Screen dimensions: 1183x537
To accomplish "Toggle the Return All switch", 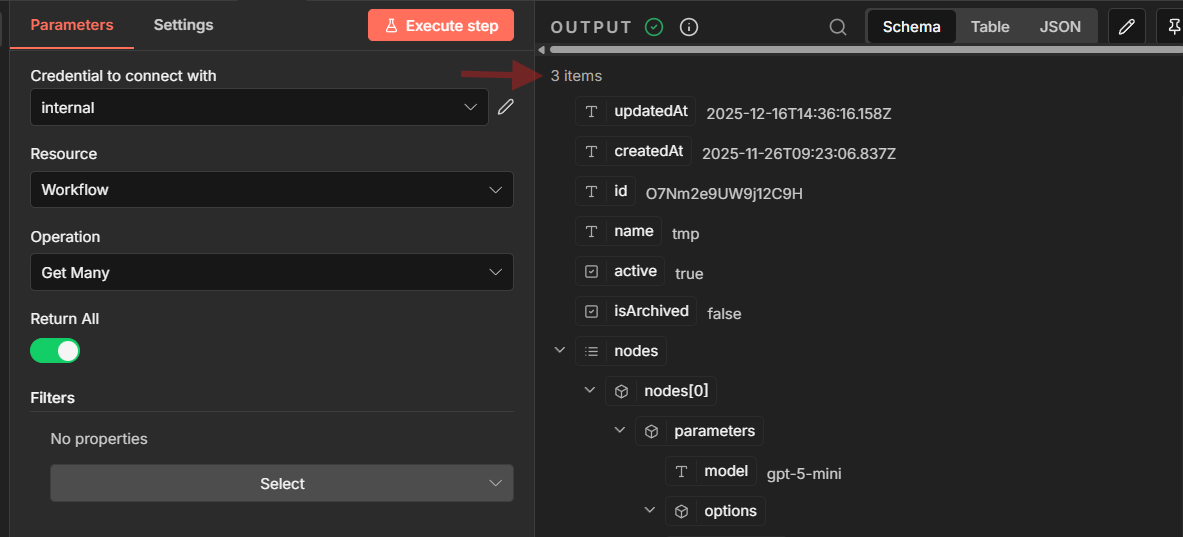I will pyautogui.click(x=55, y=351).
